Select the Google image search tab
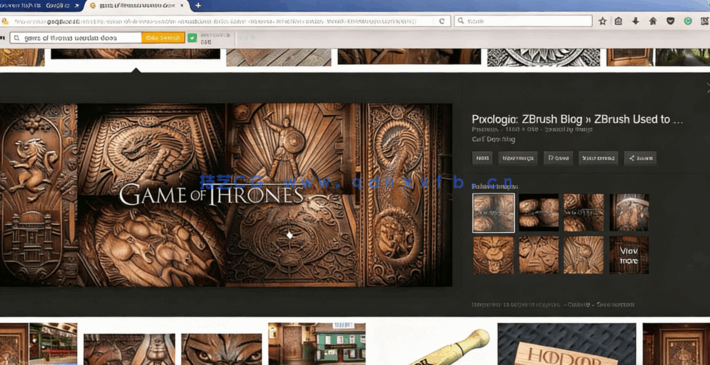Viewport: 710px width, 365px height. click(x=136, y=6)
